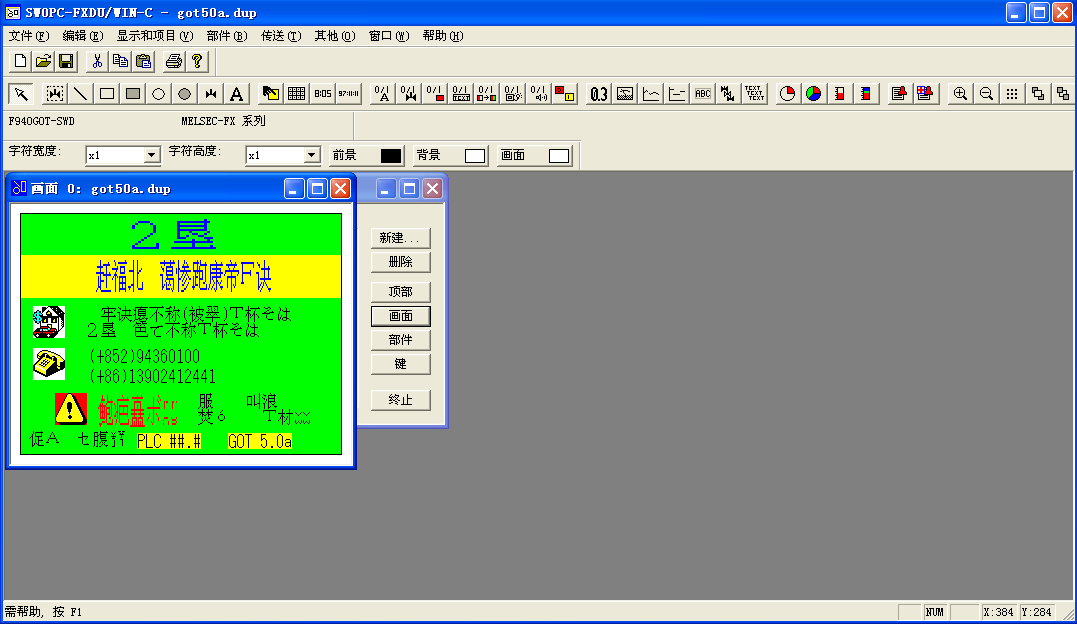Viewport: 1077px width, 624px height.
Task: Choose the text 'A' tool
Action: [x=236, y=94]
